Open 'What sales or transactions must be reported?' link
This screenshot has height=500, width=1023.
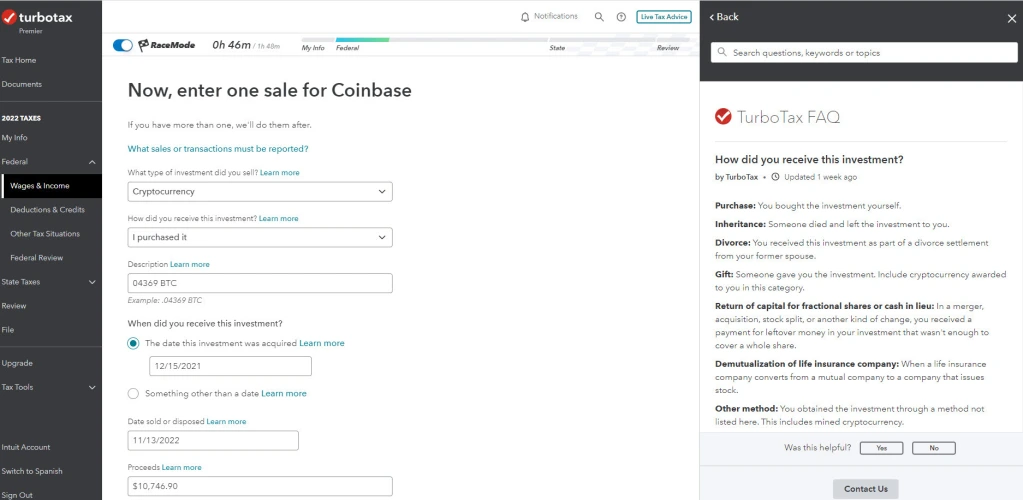tap(218, 149)
